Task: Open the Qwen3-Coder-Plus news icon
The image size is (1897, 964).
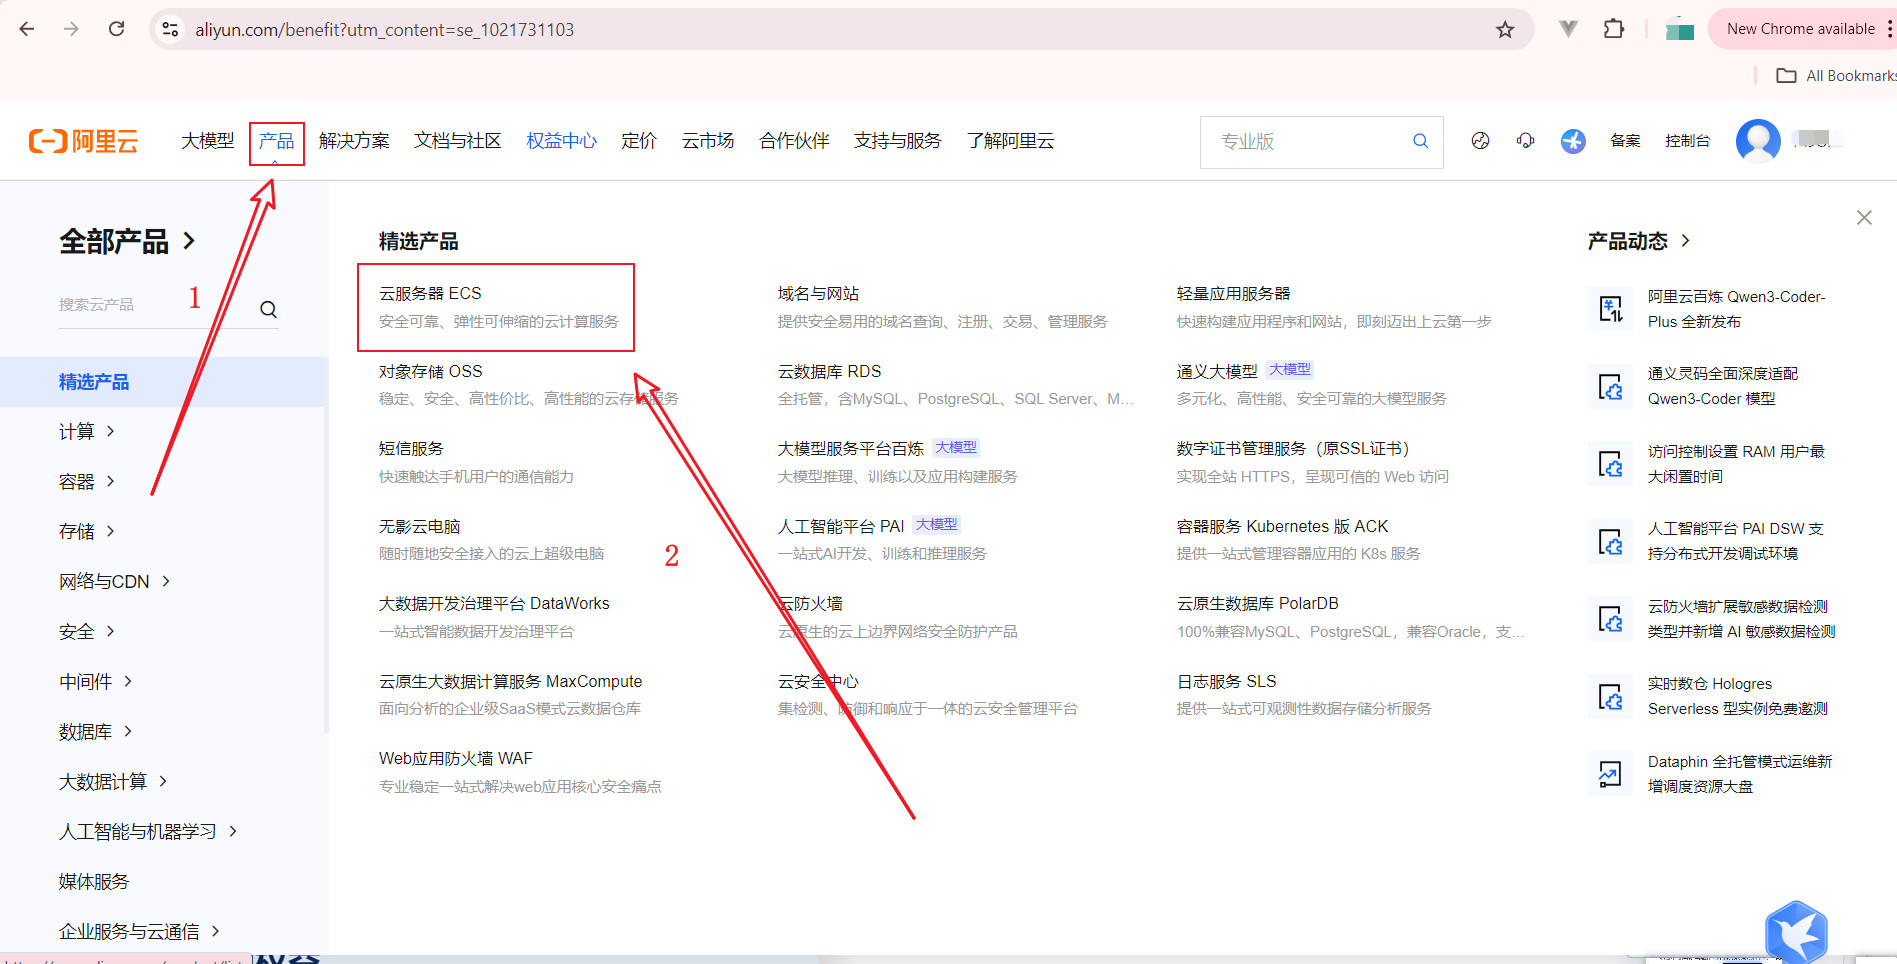Action: [x=1610, y=309]
